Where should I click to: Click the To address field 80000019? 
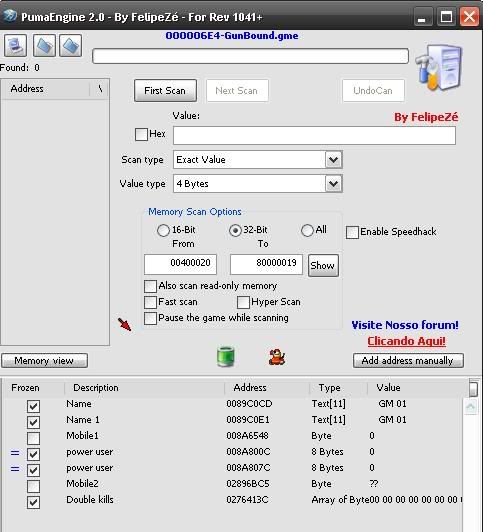tap(266, 264)
